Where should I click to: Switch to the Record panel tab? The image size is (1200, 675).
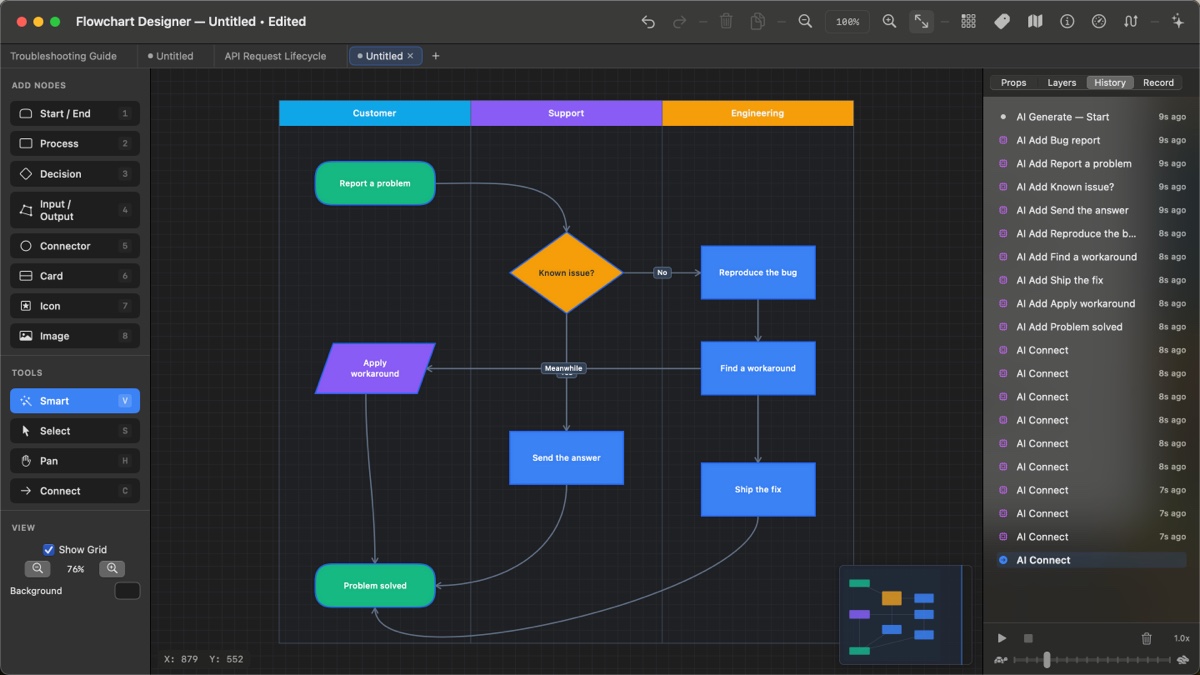tap(1158, 83)
